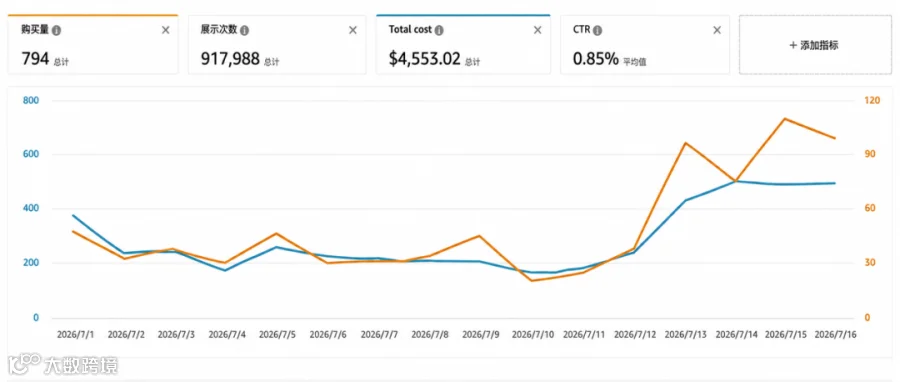Click the 大数跨境 watermark logo
The image size is (900, 382).
tap(63, 366)
